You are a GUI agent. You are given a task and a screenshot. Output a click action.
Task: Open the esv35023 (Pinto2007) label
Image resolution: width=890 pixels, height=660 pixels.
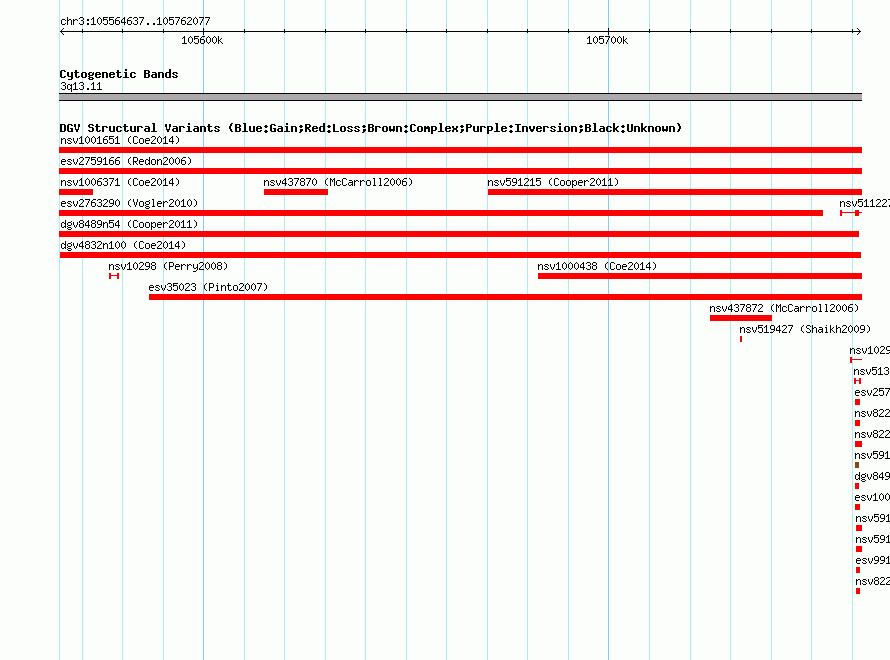[x=208, y=287]
